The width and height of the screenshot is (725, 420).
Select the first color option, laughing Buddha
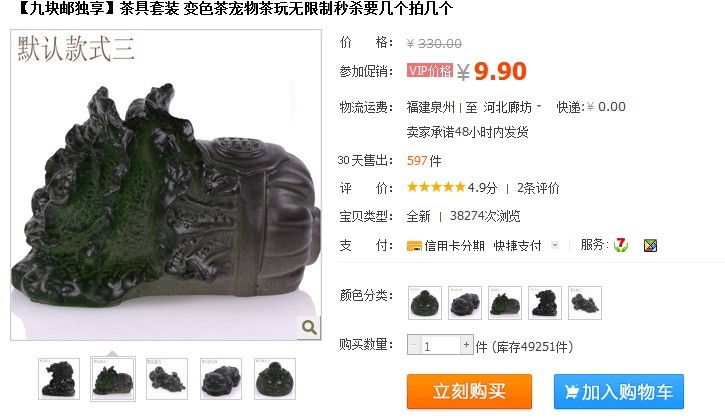click(424, 303)
